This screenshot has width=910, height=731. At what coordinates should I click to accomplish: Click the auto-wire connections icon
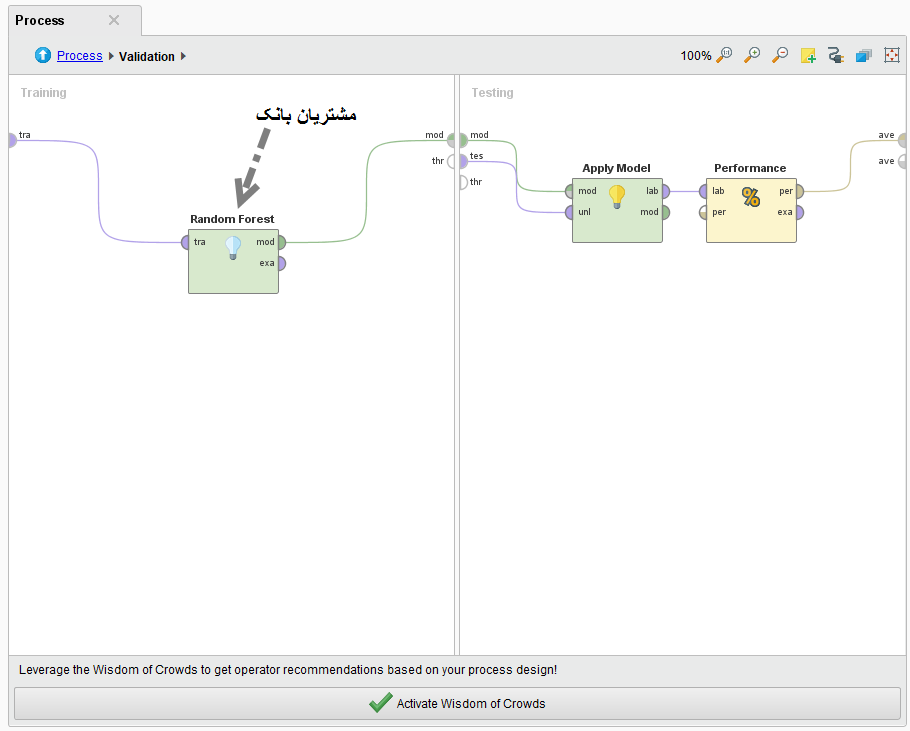836,55
